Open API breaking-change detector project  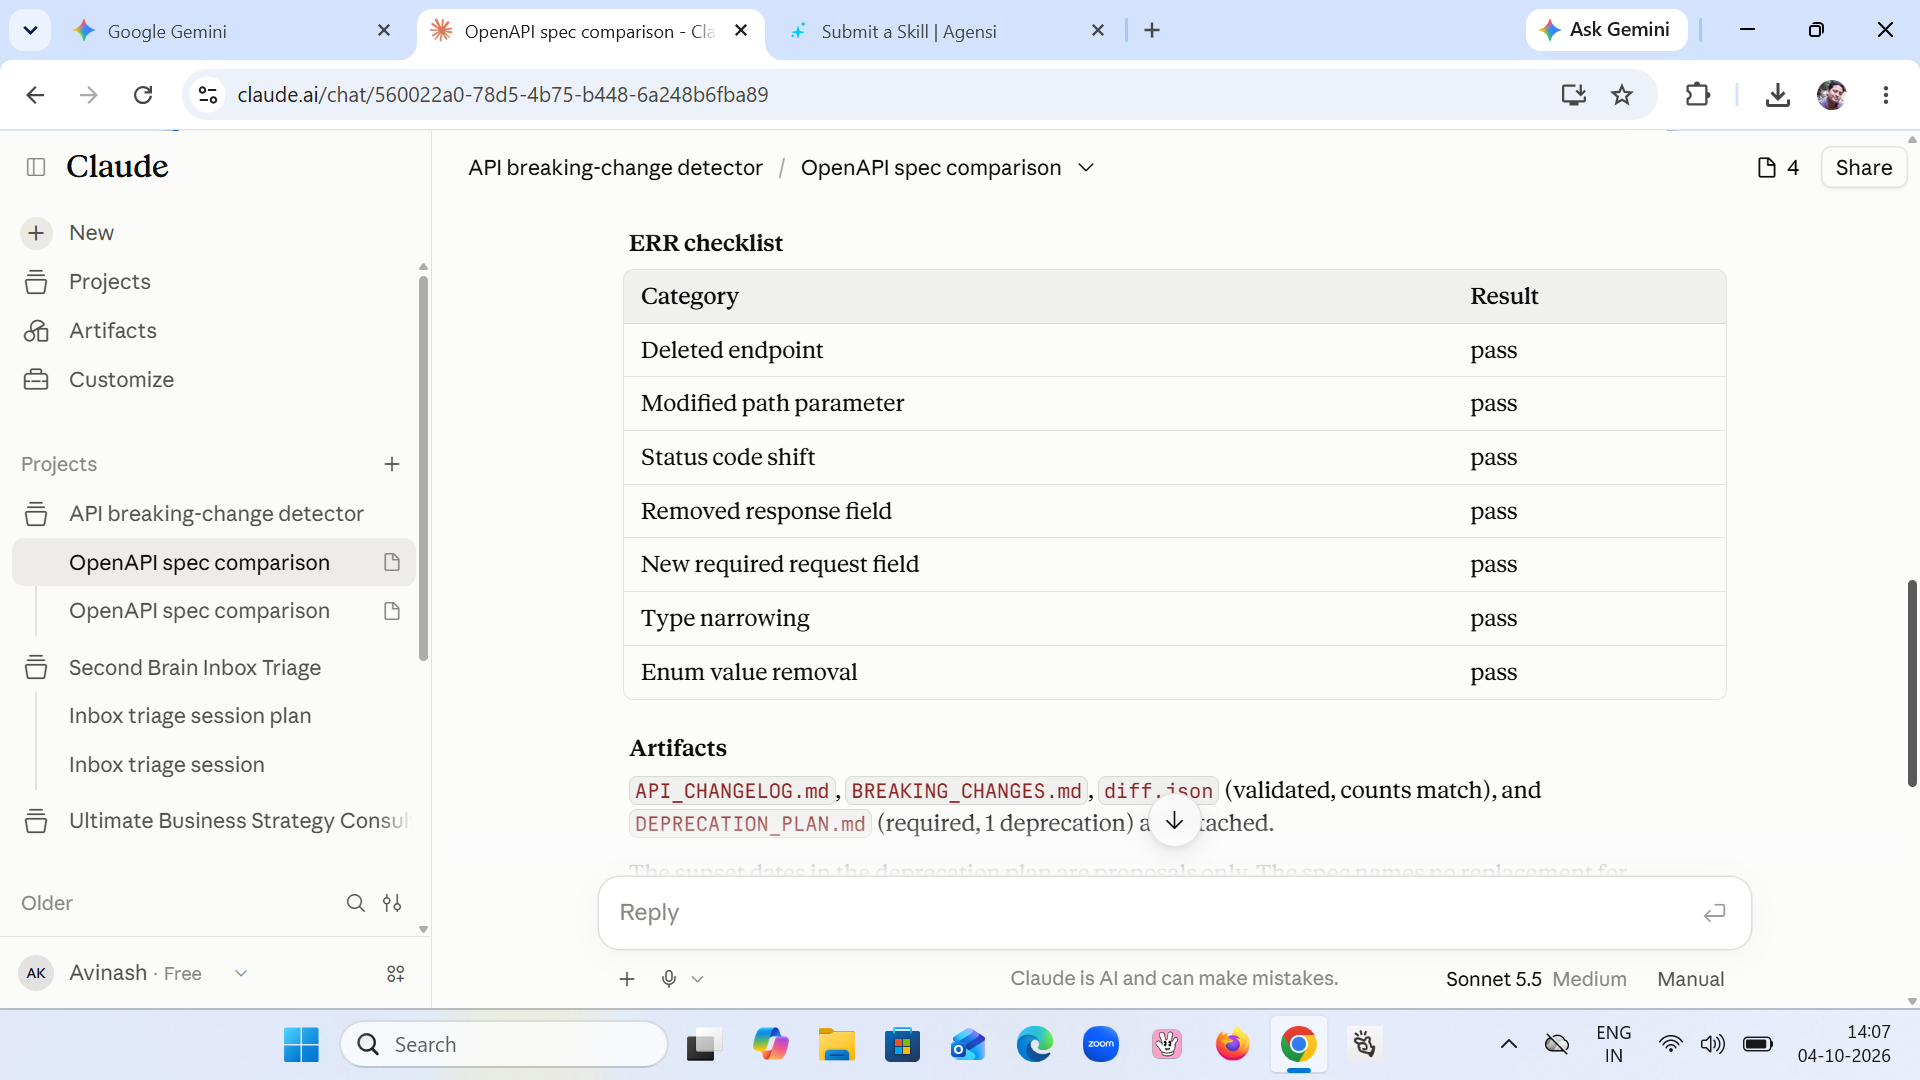click(x=216, y=514)
